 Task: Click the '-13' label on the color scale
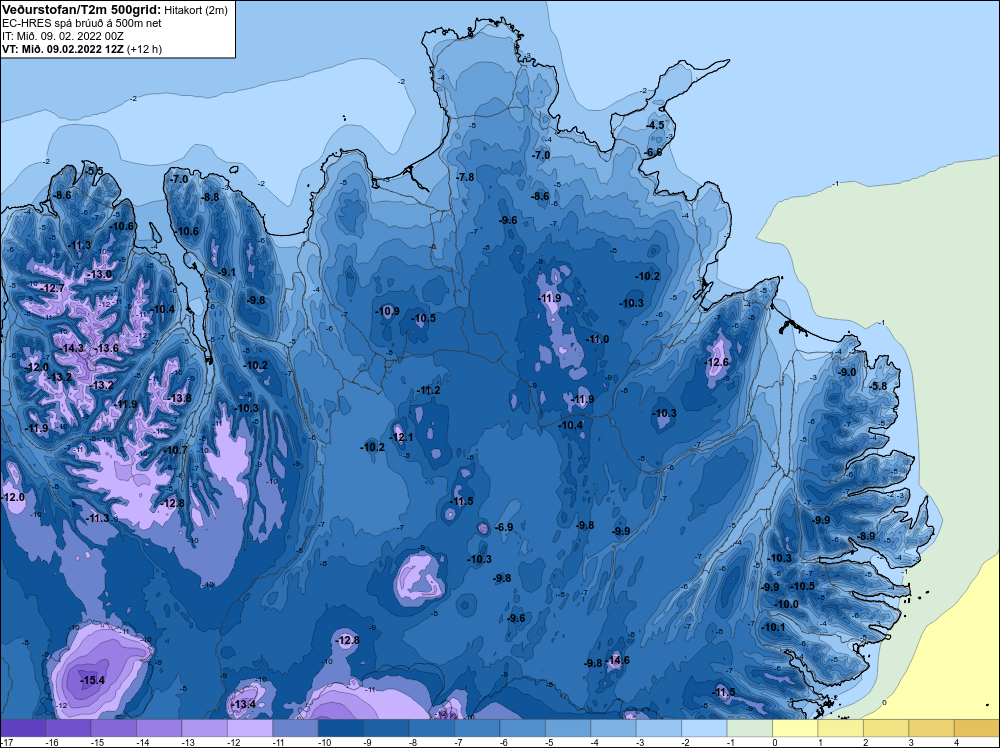point(186,742)
